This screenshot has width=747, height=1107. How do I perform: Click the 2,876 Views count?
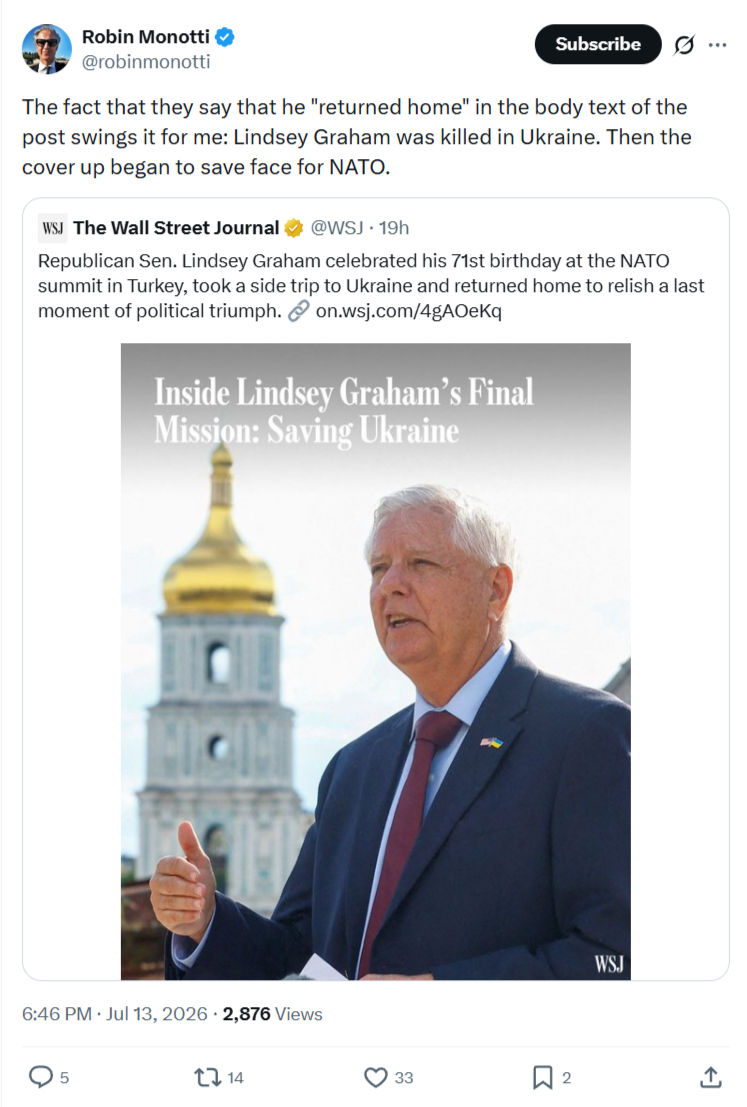pyautogui.click(x=273, y=1014)
